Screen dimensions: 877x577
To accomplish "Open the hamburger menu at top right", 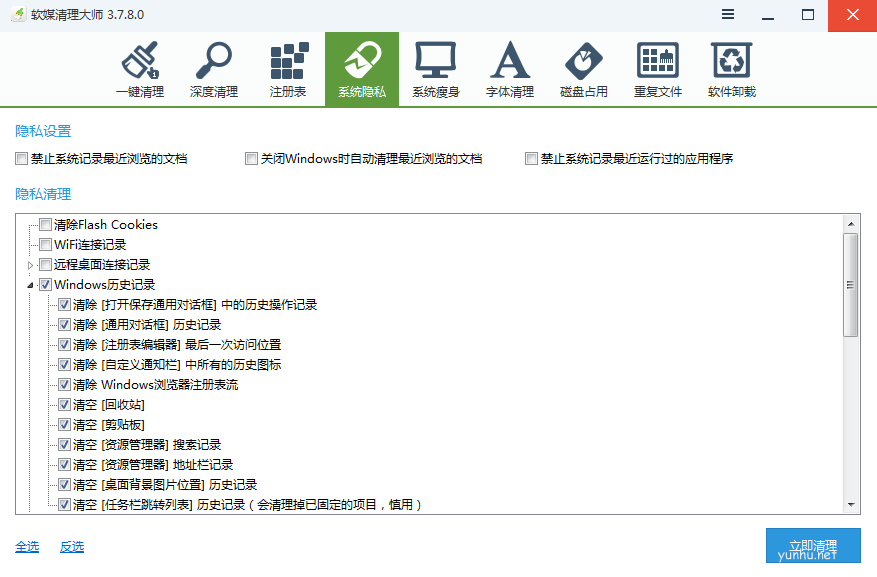I will point(727,14).
